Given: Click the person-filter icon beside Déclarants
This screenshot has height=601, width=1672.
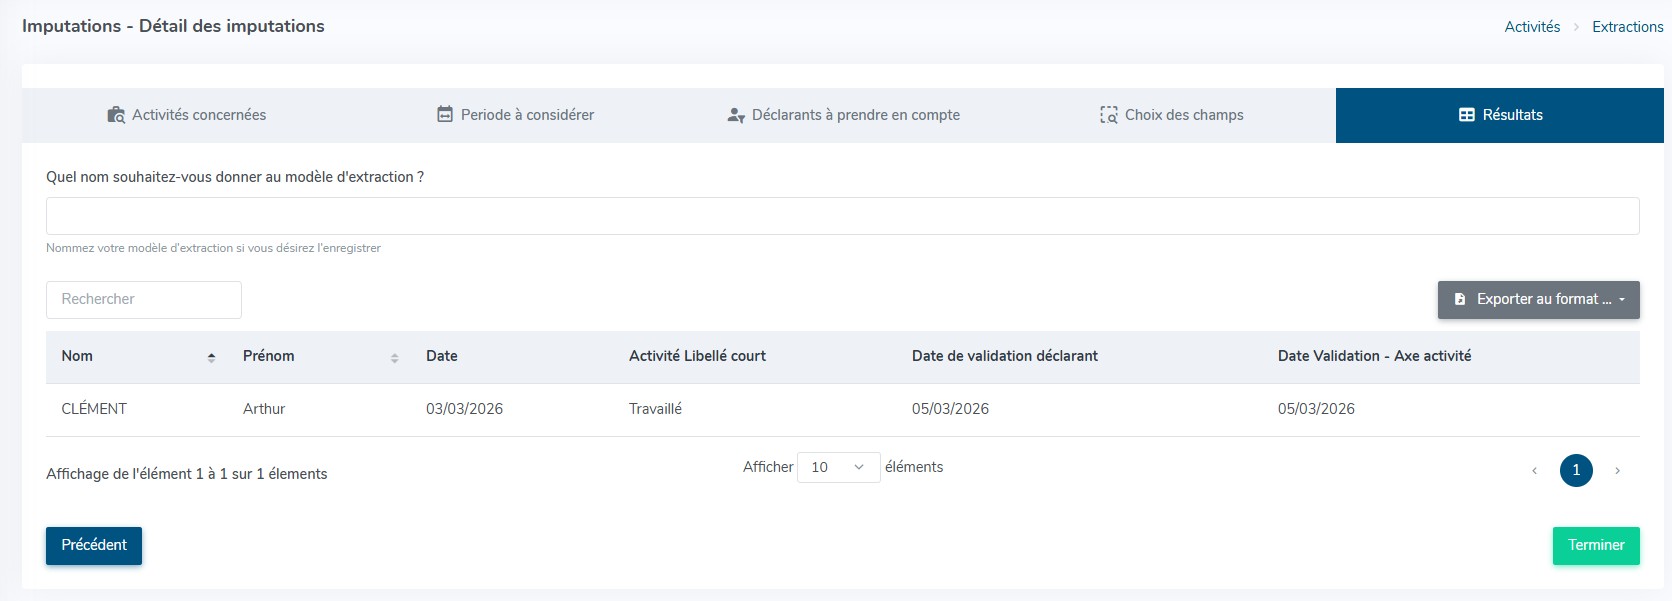Looking at the screenshot, I should 736,115.
